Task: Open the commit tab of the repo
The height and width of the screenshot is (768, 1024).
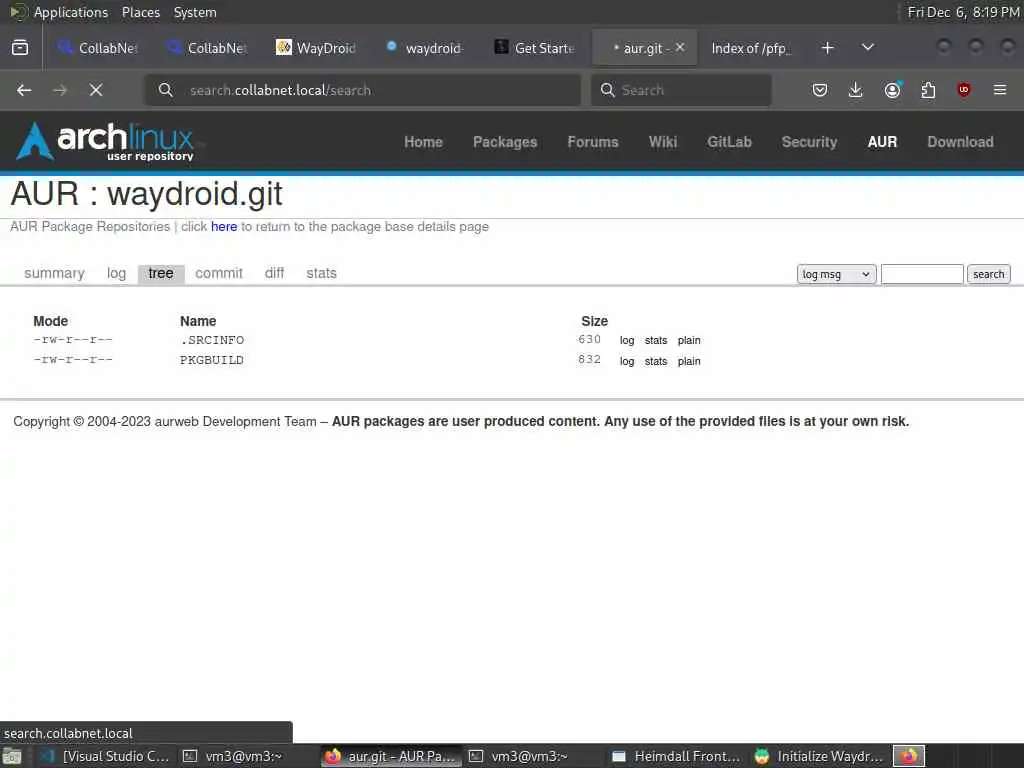Action: pyautogui.click(x=219, y=273)
